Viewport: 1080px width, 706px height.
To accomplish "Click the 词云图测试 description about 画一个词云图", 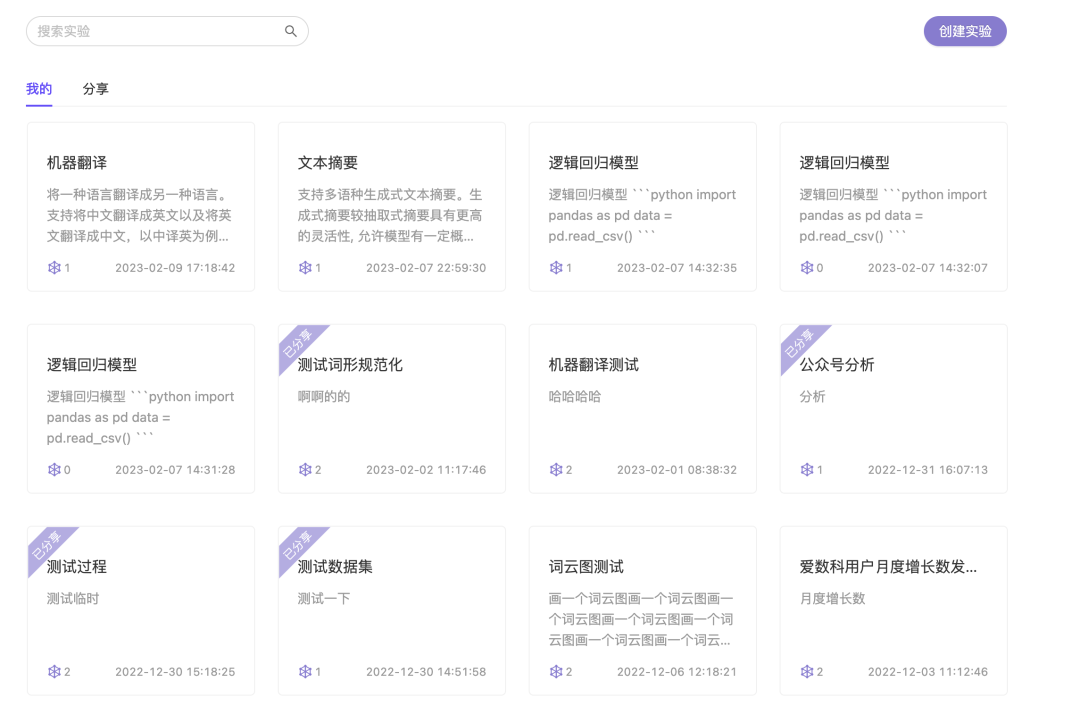I will 641,619.
